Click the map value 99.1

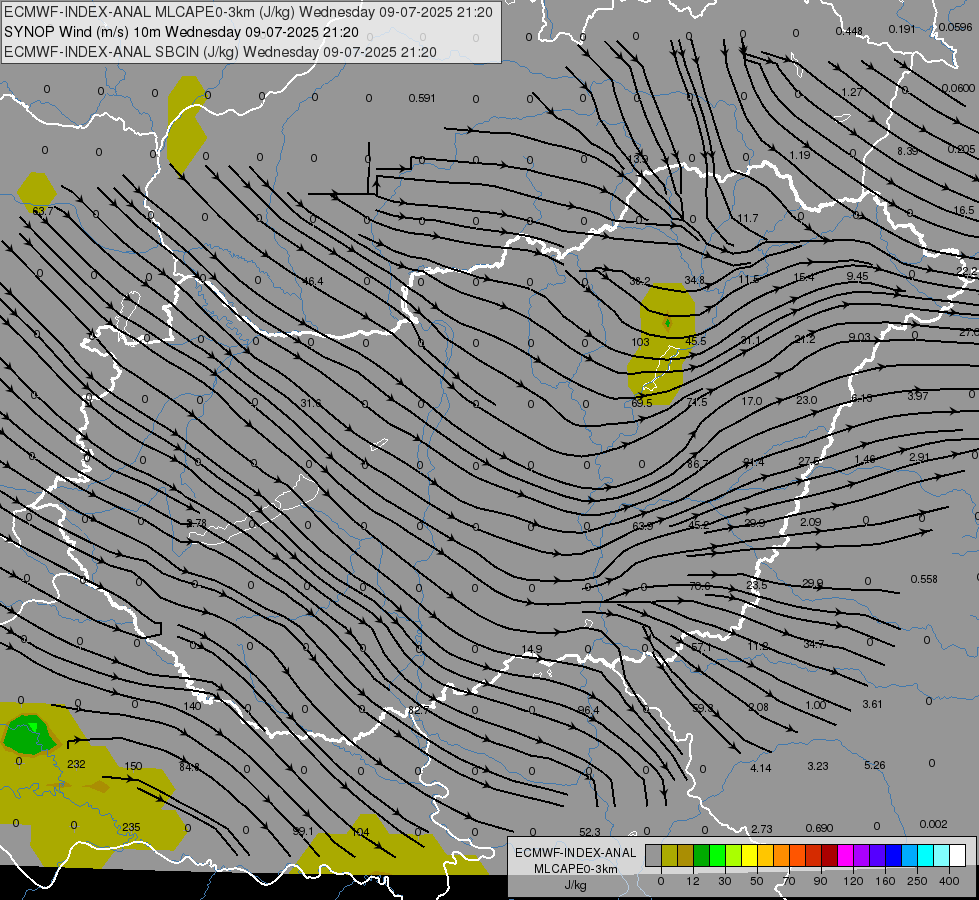pyautogui.click(x=303, y=831)
